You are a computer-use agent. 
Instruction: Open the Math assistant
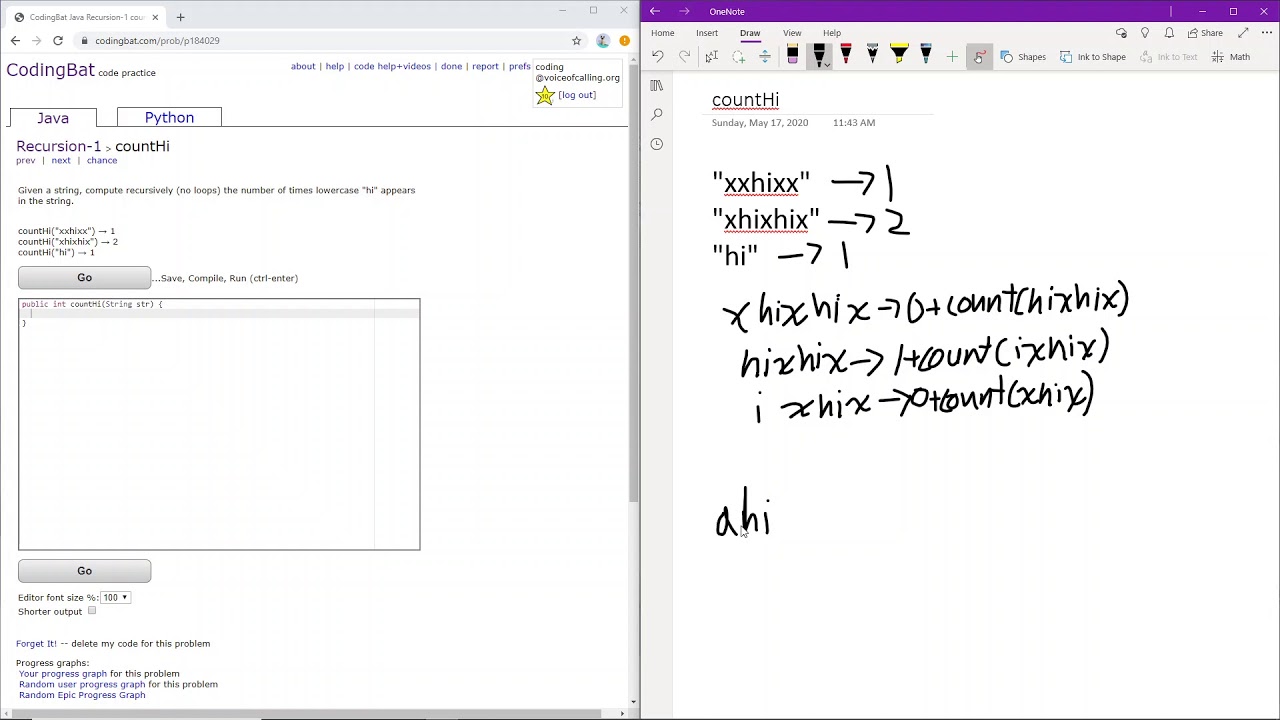[1231, 57]
